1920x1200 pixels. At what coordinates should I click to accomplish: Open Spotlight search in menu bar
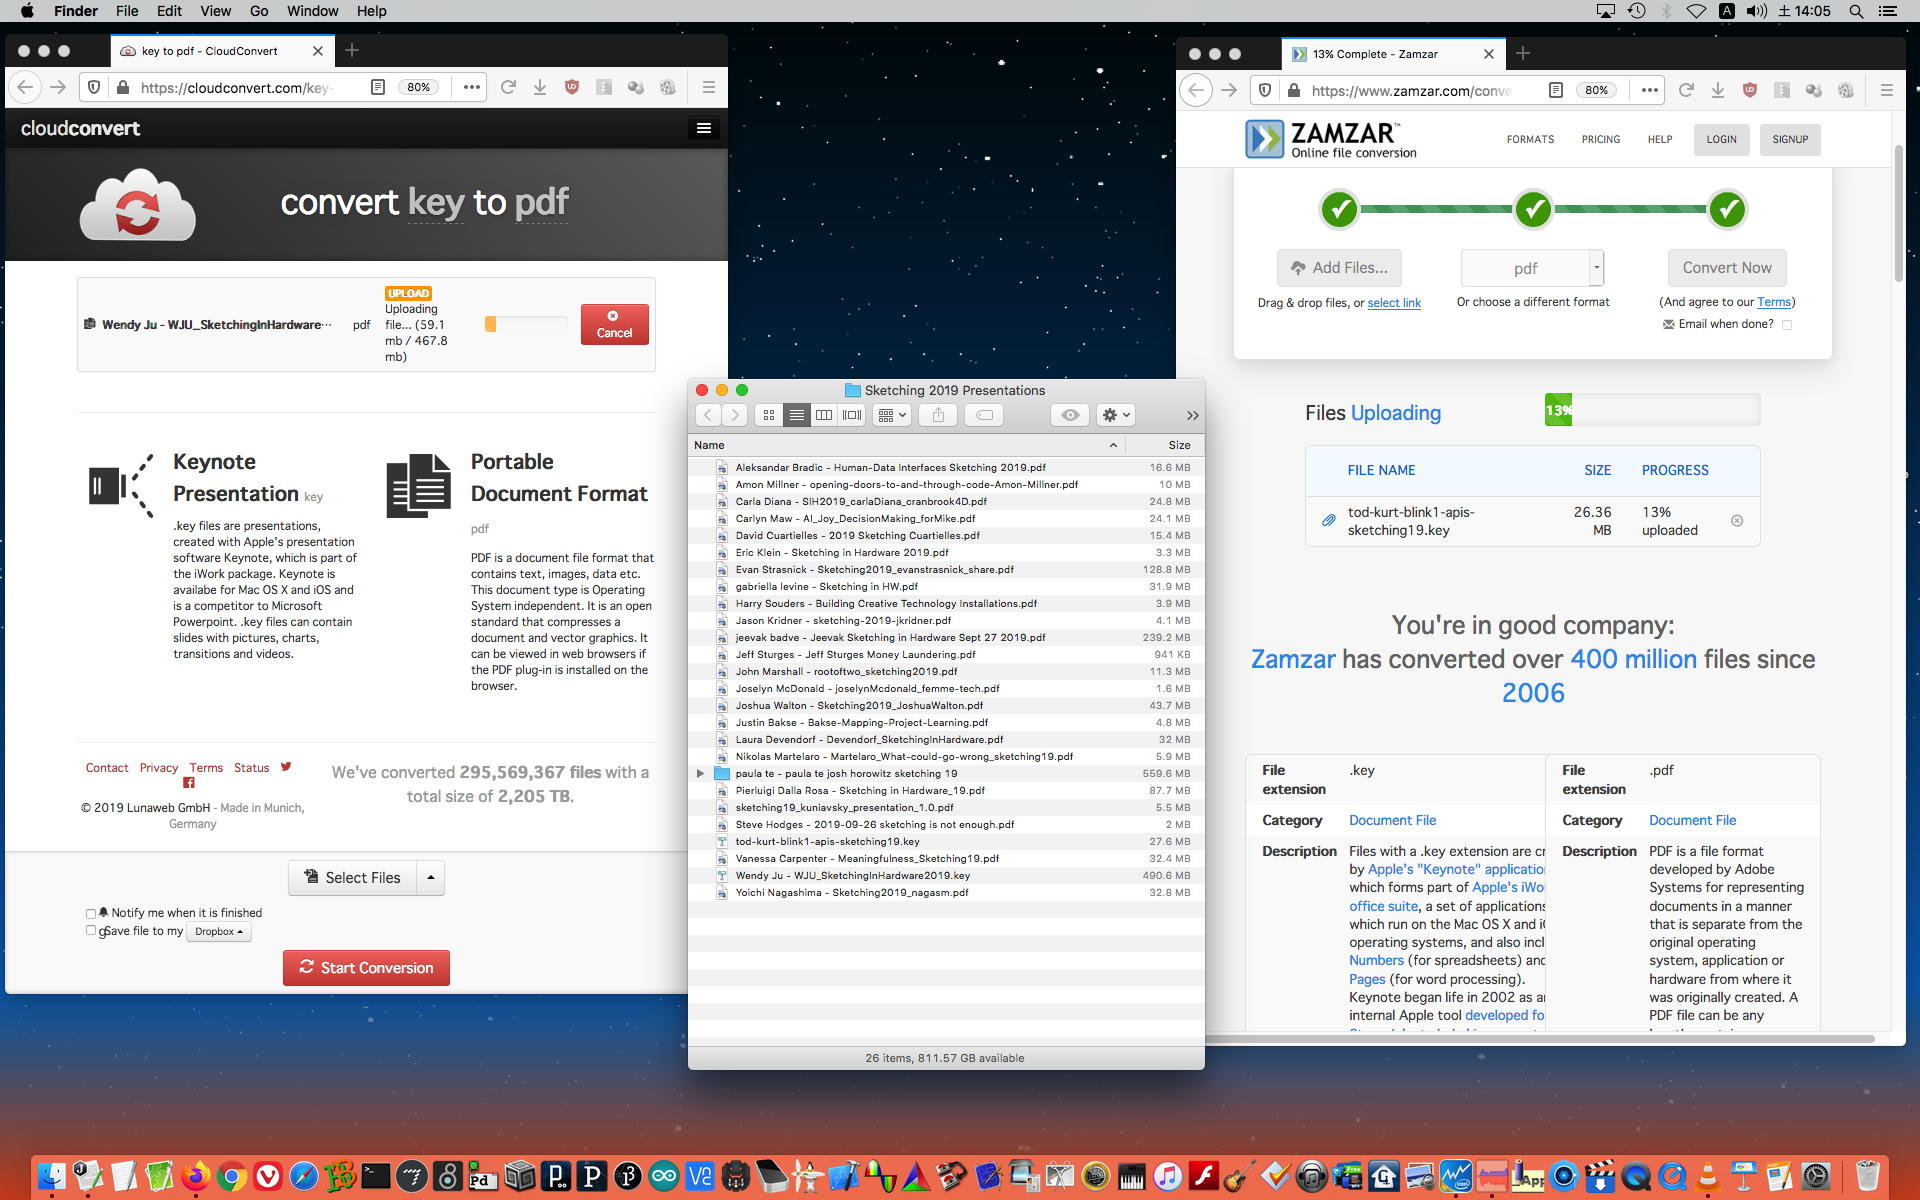[1856, 11]
